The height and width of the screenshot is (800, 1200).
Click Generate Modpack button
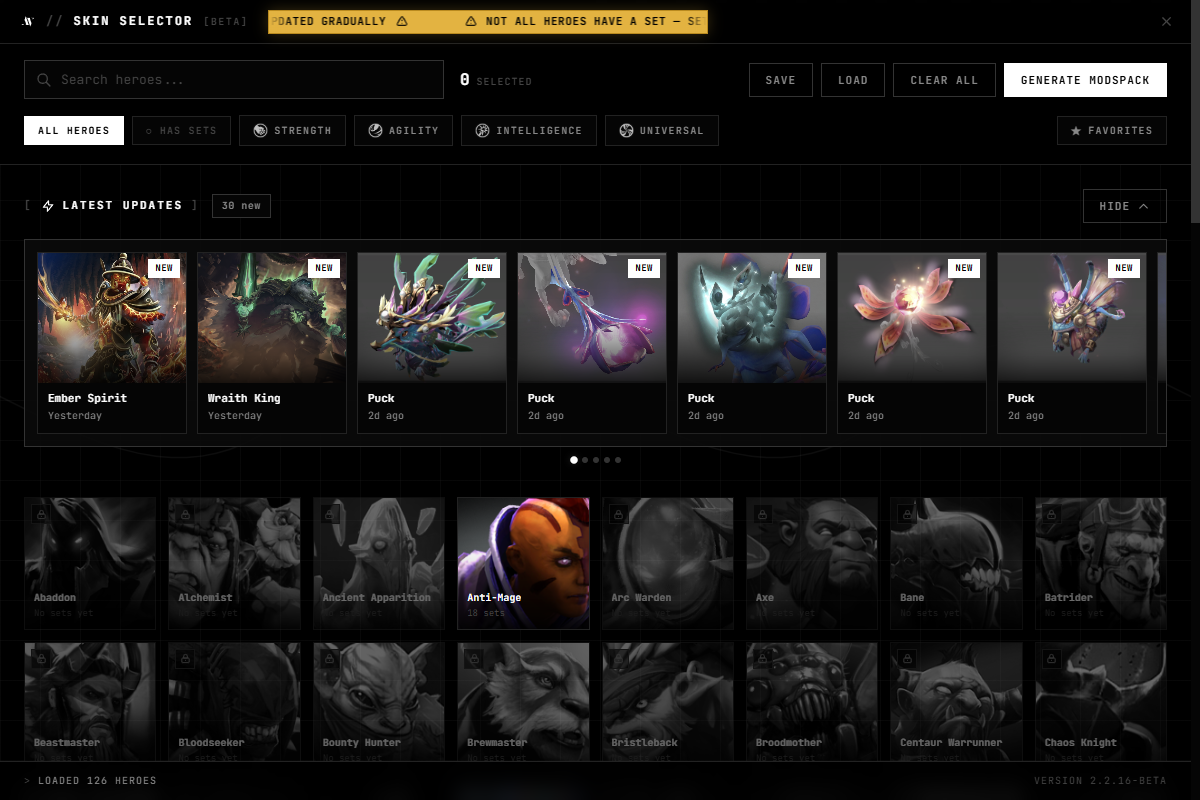pos(1085,80)
